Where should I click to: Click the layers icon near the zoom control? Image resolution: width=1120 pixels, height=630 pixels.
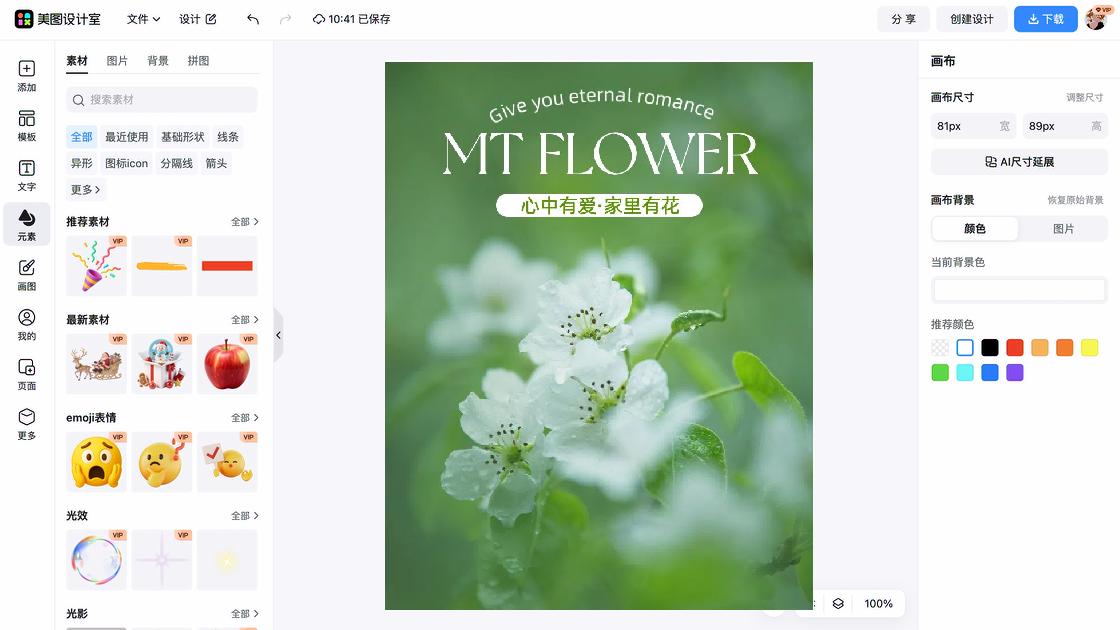click(837, 604)
